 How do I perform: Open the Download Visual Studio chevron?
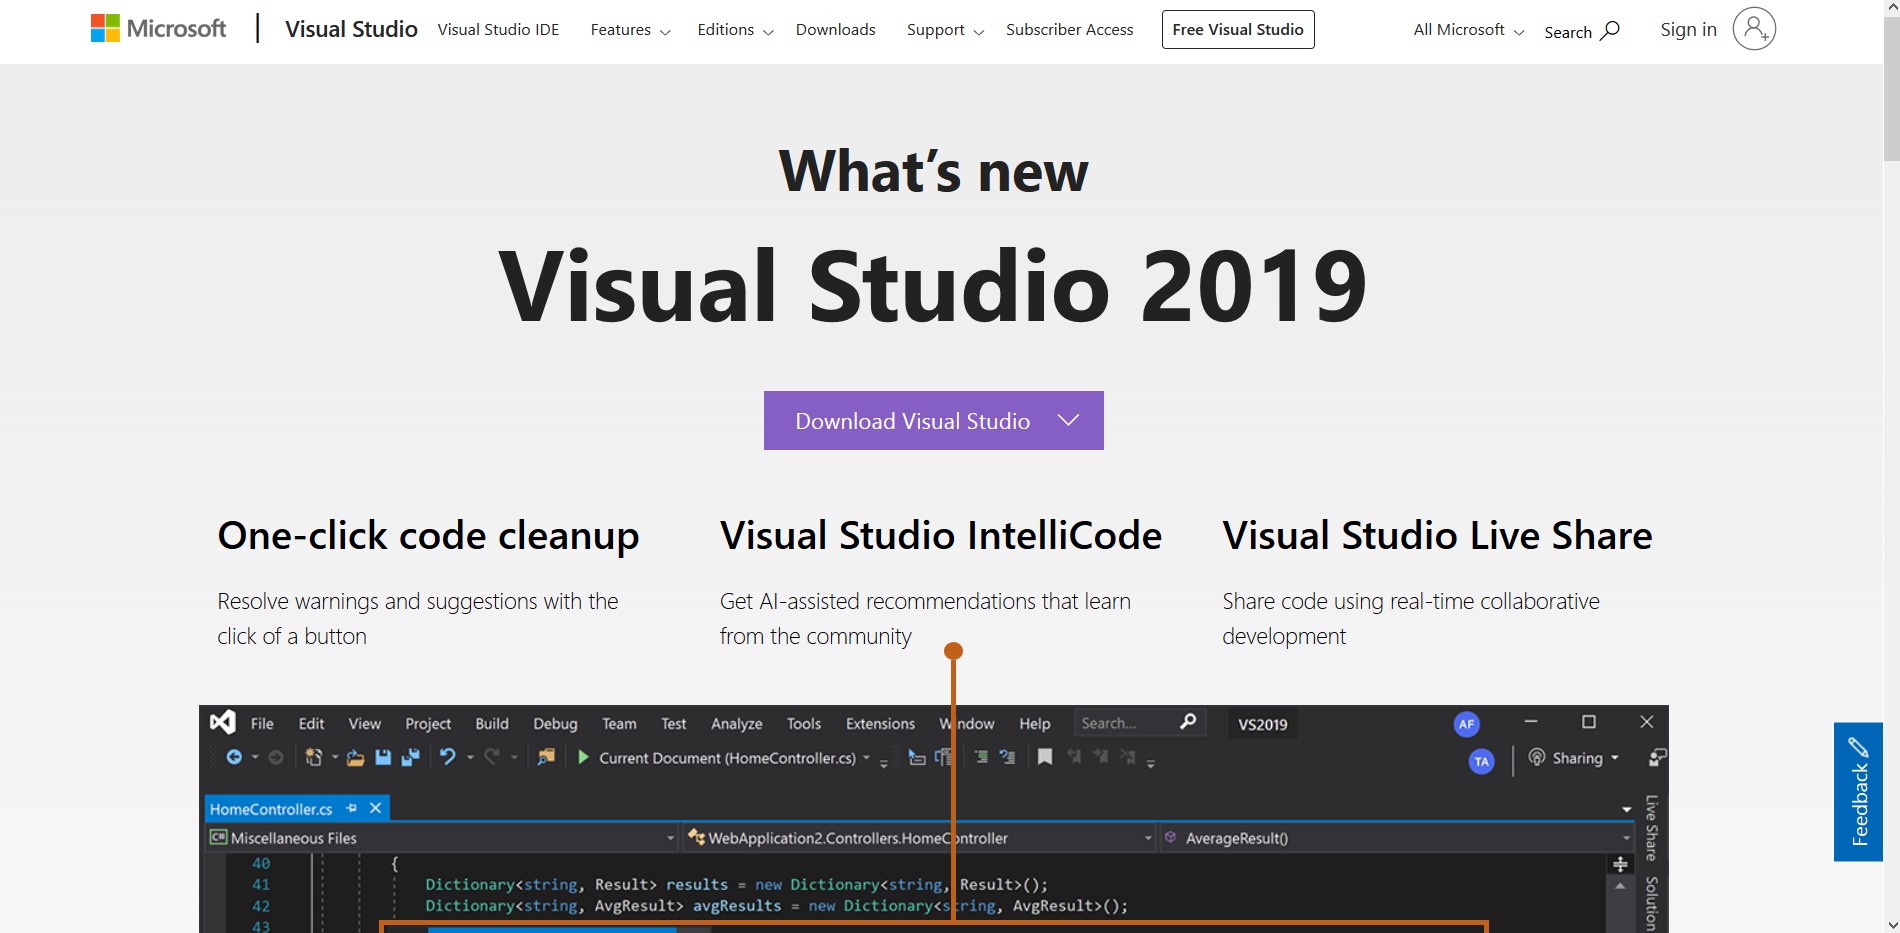coord(1068,420)
